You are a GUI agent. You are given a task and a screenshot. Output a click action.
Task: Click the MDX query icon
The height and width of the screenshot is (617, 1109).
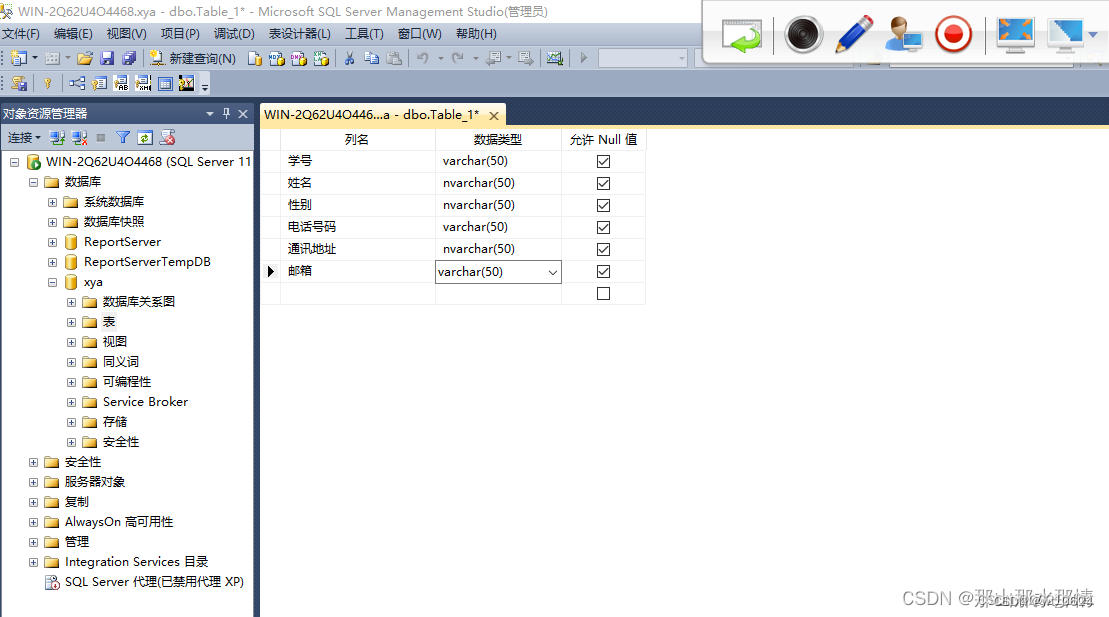277,59
